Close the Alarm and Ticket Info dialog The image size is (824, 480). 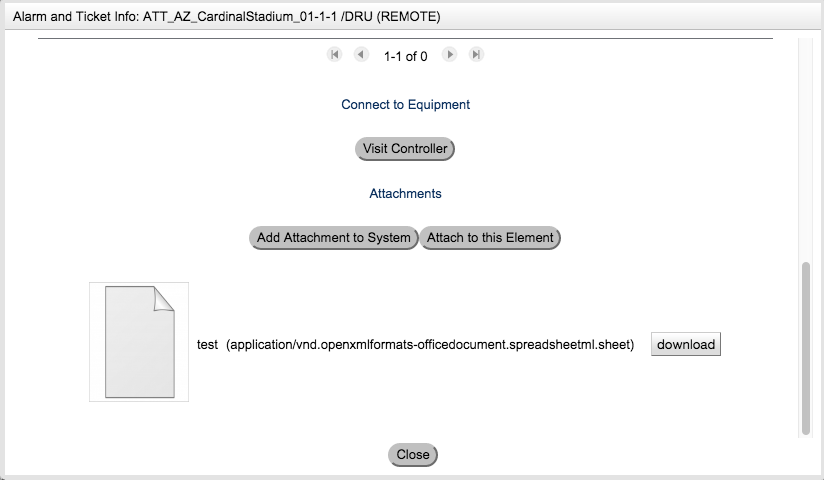pos(413,454)
